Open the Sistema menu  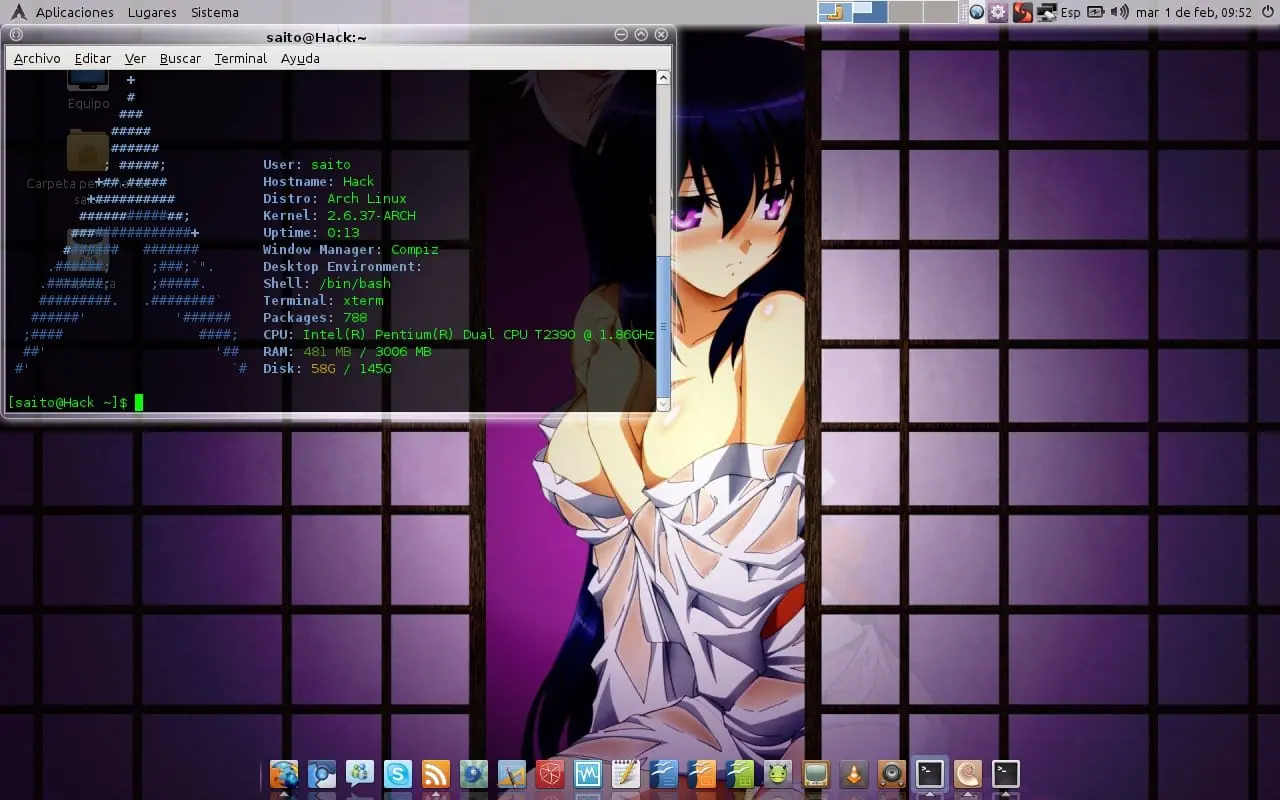[215, 12]
